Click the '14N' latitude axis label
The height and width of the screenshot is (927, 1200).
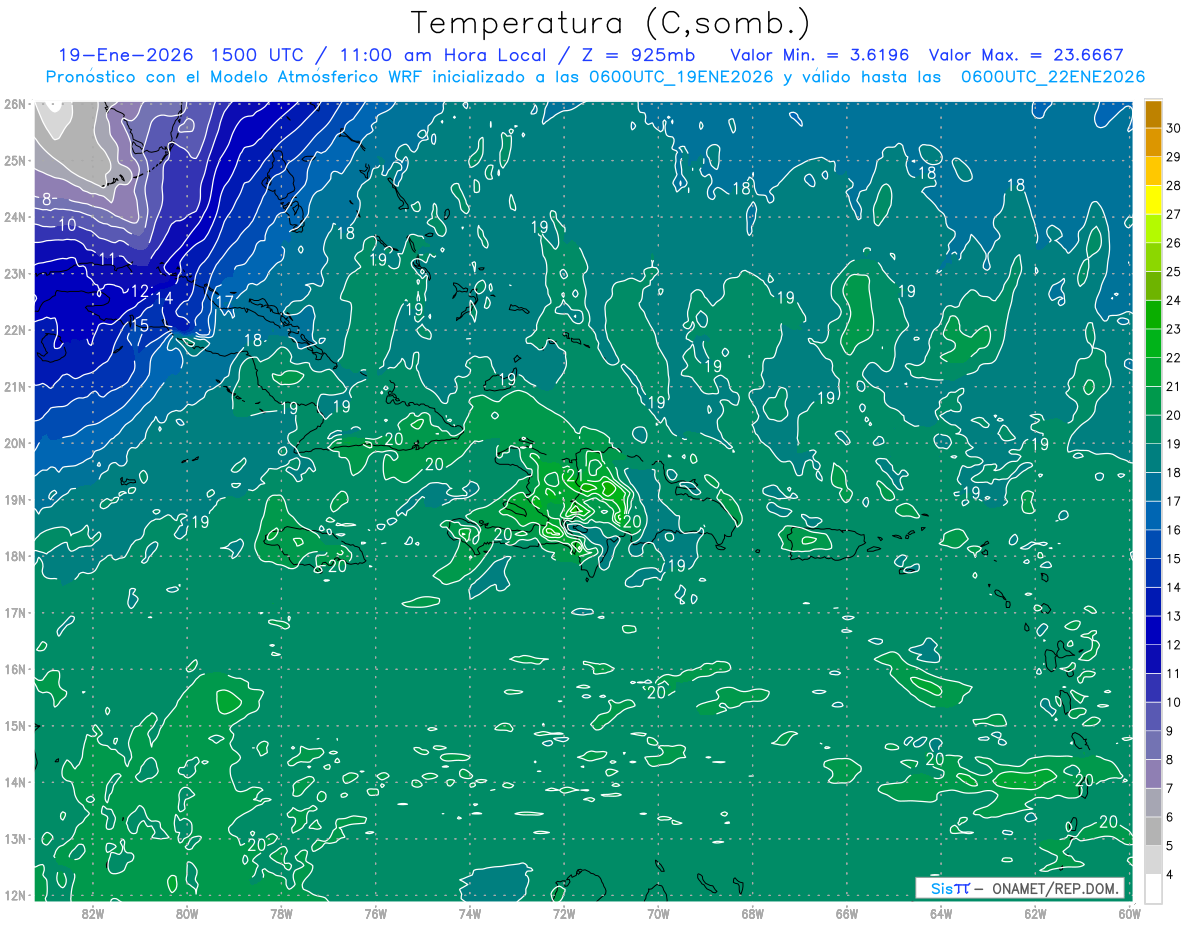[14, 782]
